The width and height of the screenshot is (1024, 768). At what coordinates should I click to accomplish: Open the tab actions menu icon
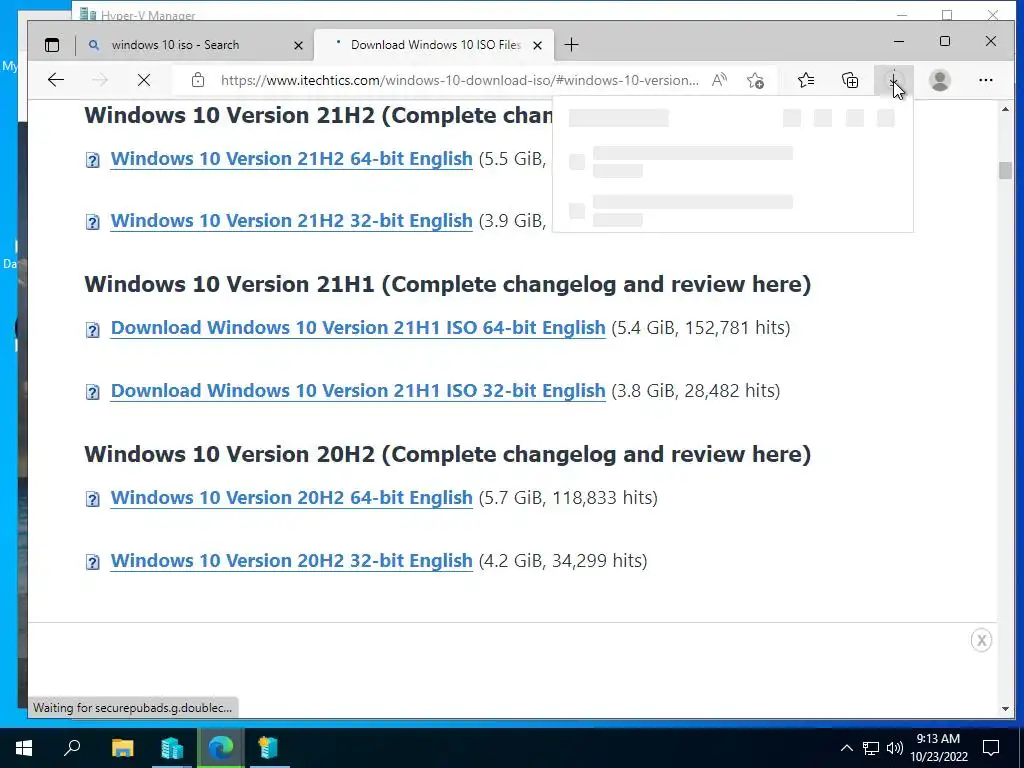pyautogui.click(x=52, y=45)
